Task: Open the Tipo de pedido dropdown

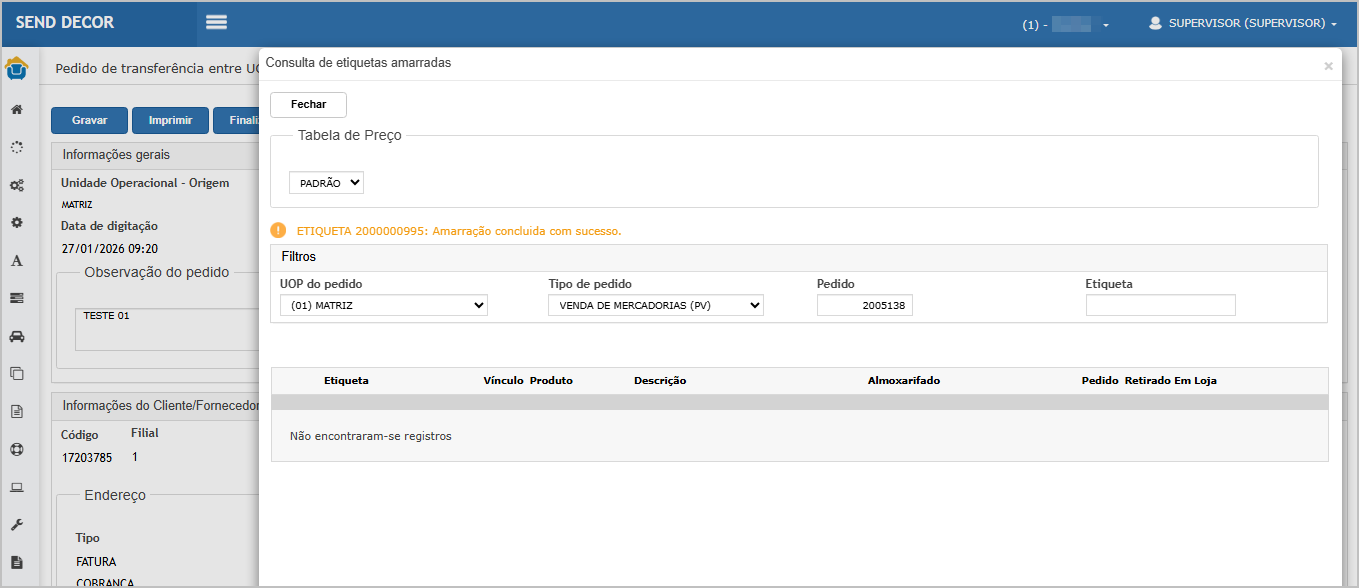Action: [x=655, y=306]
